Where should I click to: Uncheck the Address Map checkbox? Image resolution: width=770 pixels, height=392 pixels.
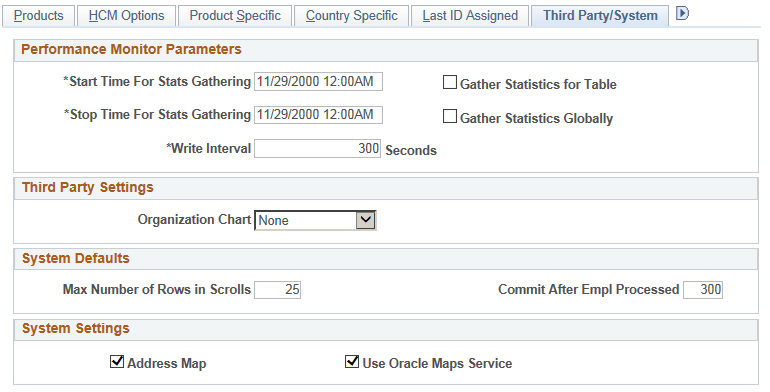(x=117, y=362)
